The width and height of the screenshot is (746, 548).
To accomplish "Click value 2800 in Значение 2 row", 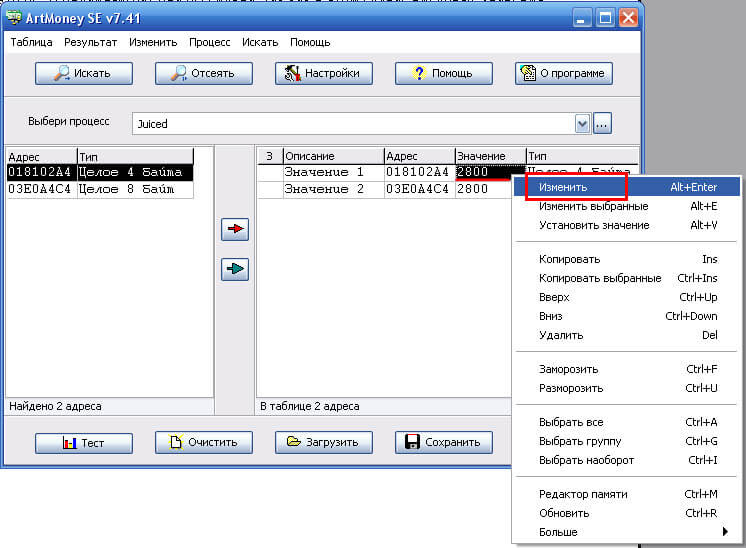I will click(x=483, y=189).
